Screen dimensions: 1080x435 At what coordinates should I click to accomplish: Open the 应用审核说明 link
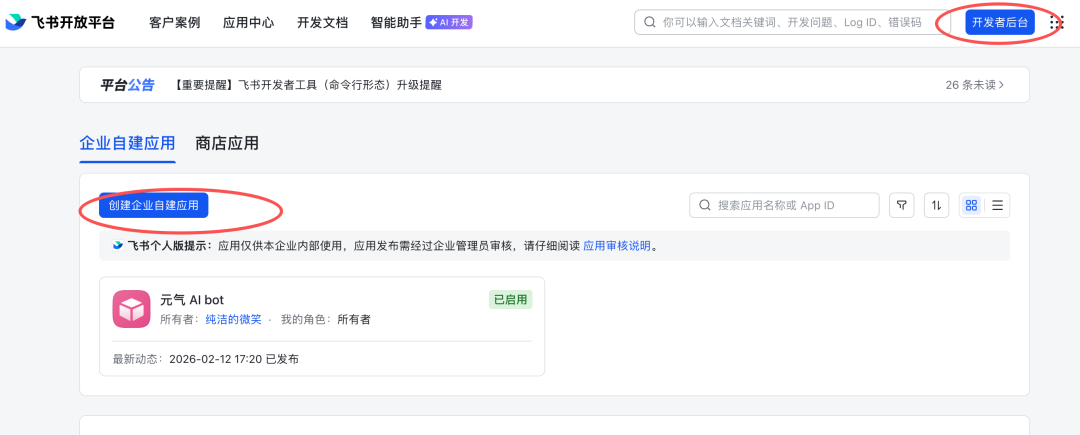pos(616,246)
